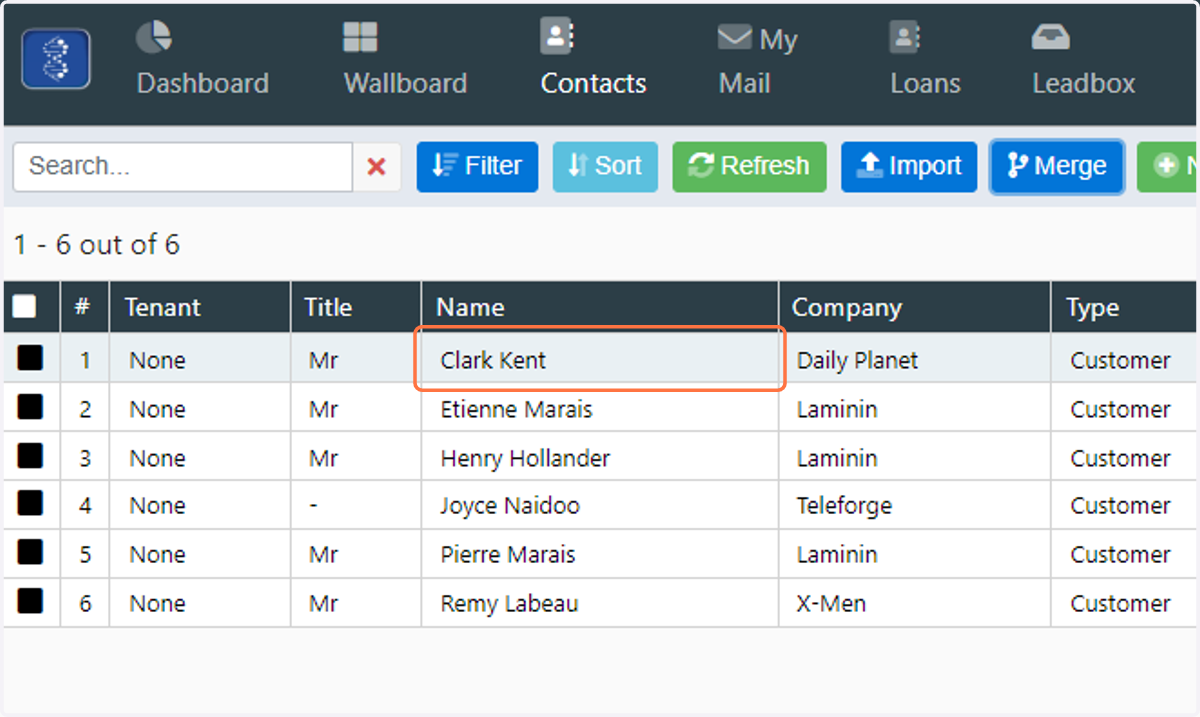Open My Mail
The width and height of the screenshot is (1200, 717).
pyautogui.click(x=757, y=62)
